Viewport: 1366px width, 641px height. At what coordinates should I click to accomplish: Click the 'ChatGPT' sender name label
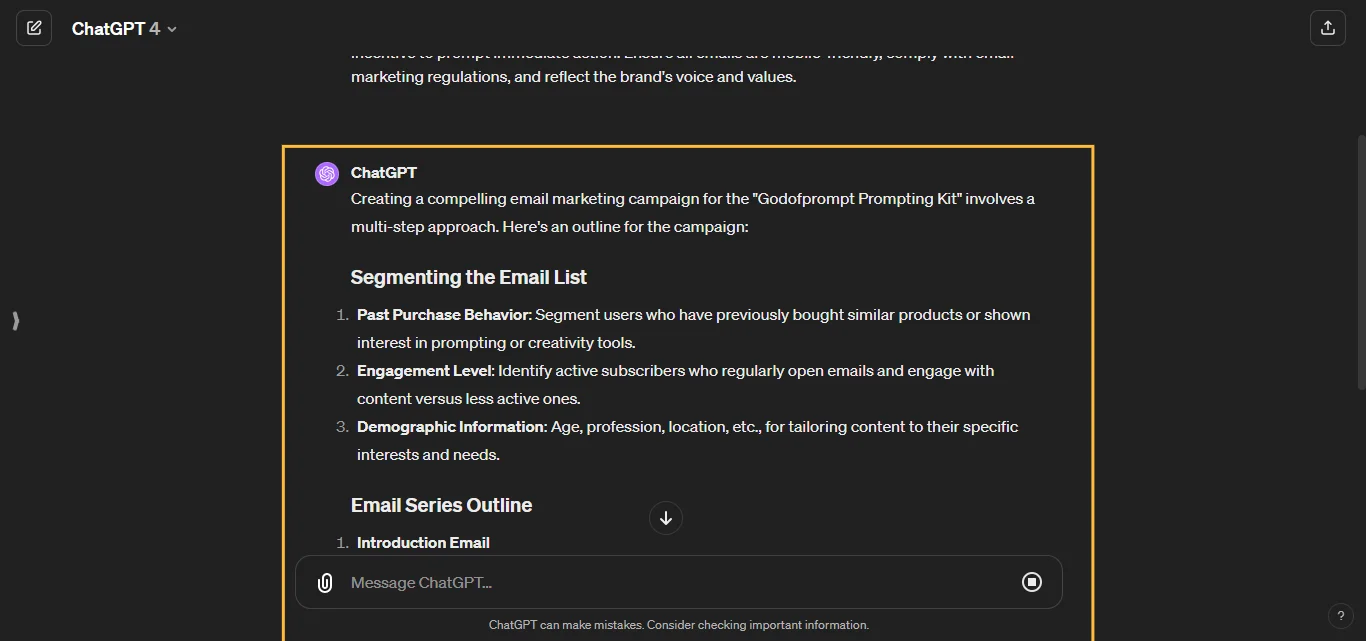384,172
